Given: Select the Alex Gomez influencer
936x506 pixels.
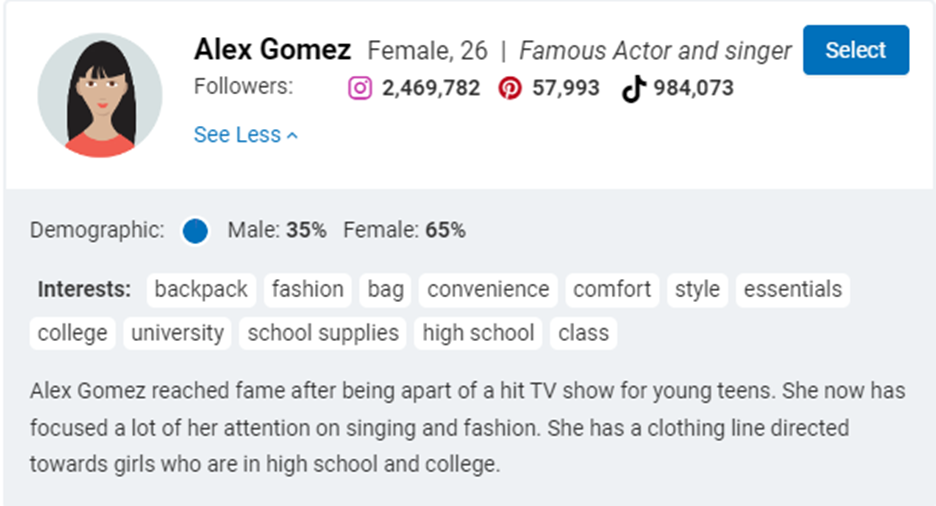Looking at the screenshot, I should (855, 50).
